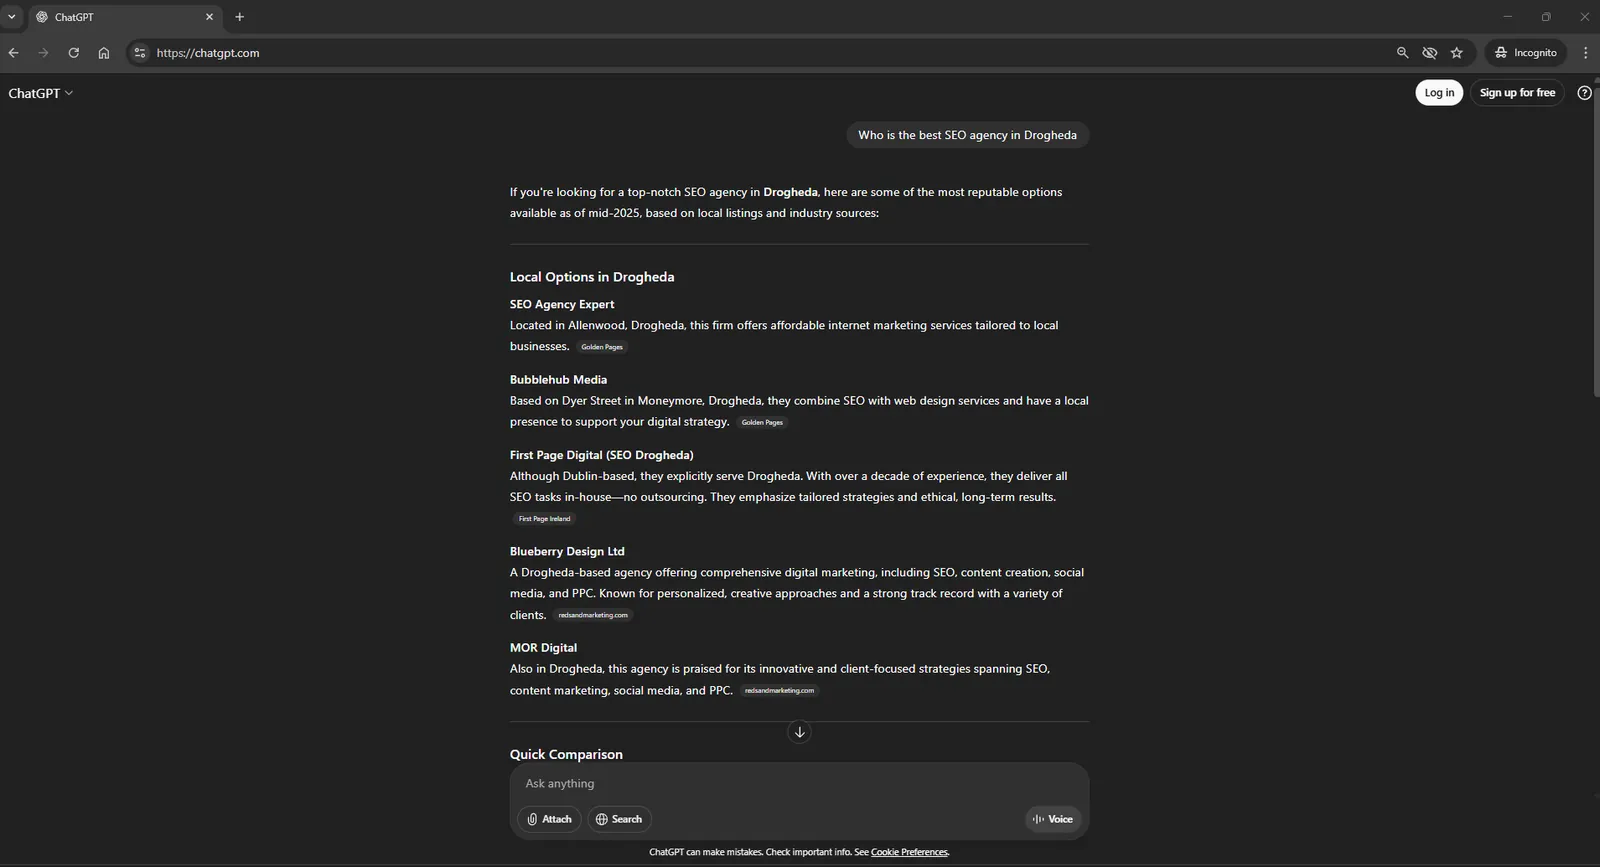Open a new browser tab
The image size is (1600, 867).
[x=239, y=17]
